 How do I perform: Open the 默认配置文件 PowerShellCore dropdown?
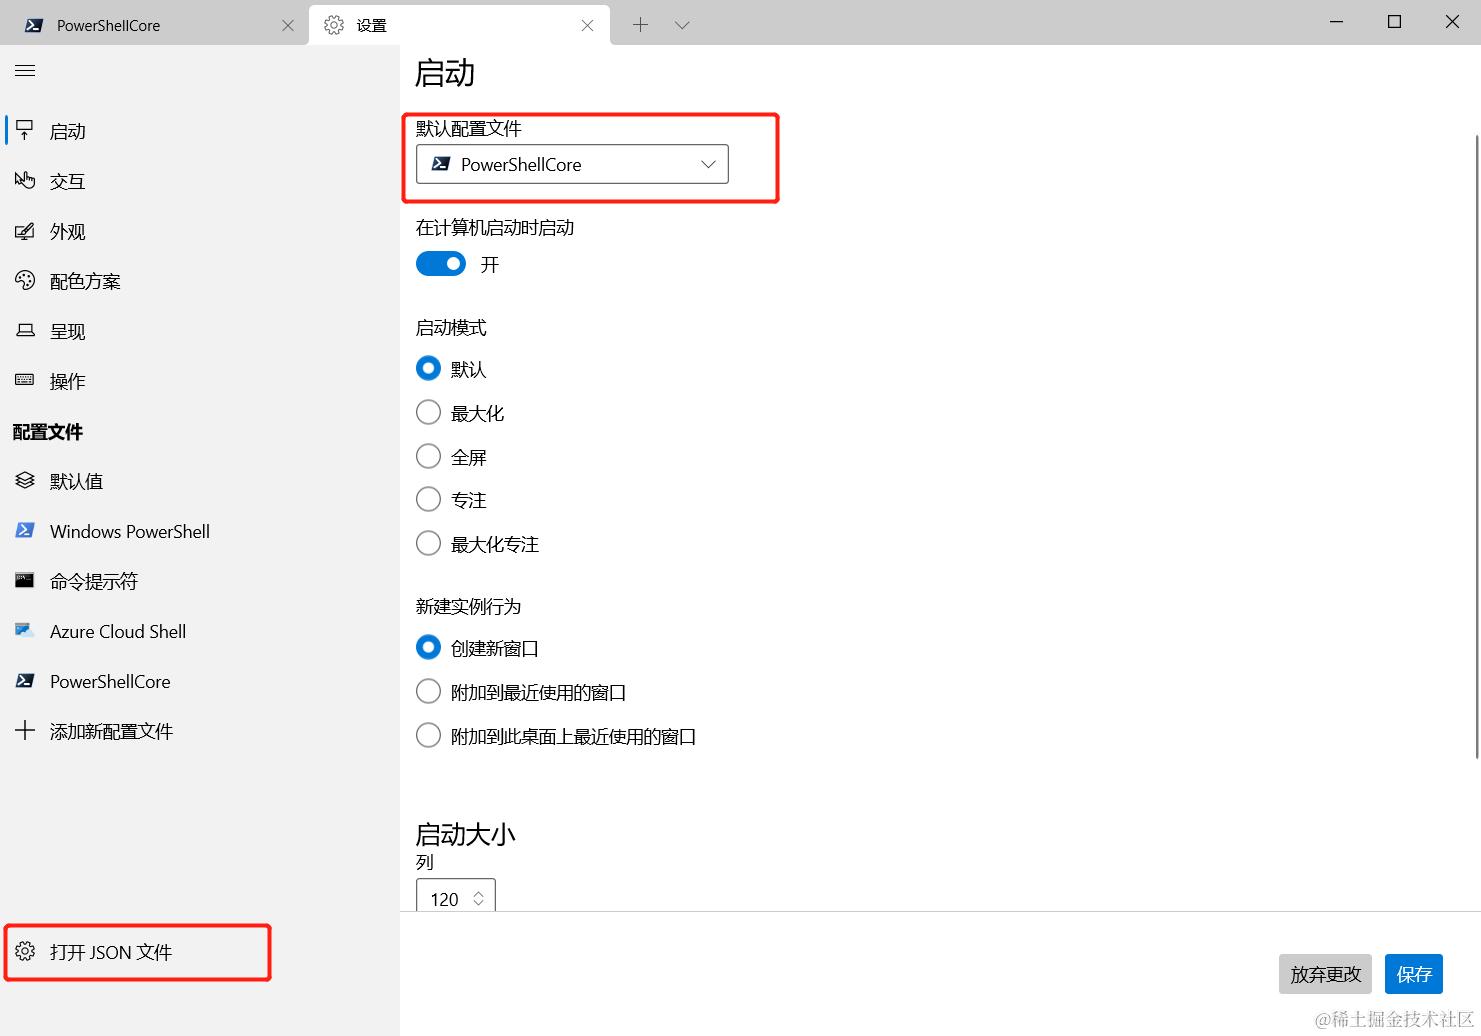pos(572,164)
